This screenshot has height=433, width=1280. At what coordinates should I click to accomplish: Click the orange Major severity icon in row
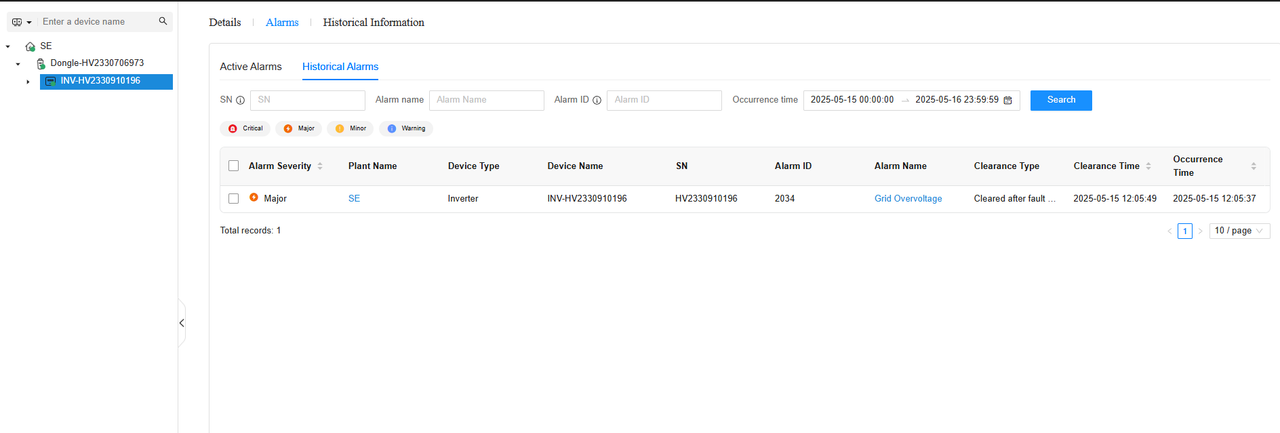pos(254,198)
